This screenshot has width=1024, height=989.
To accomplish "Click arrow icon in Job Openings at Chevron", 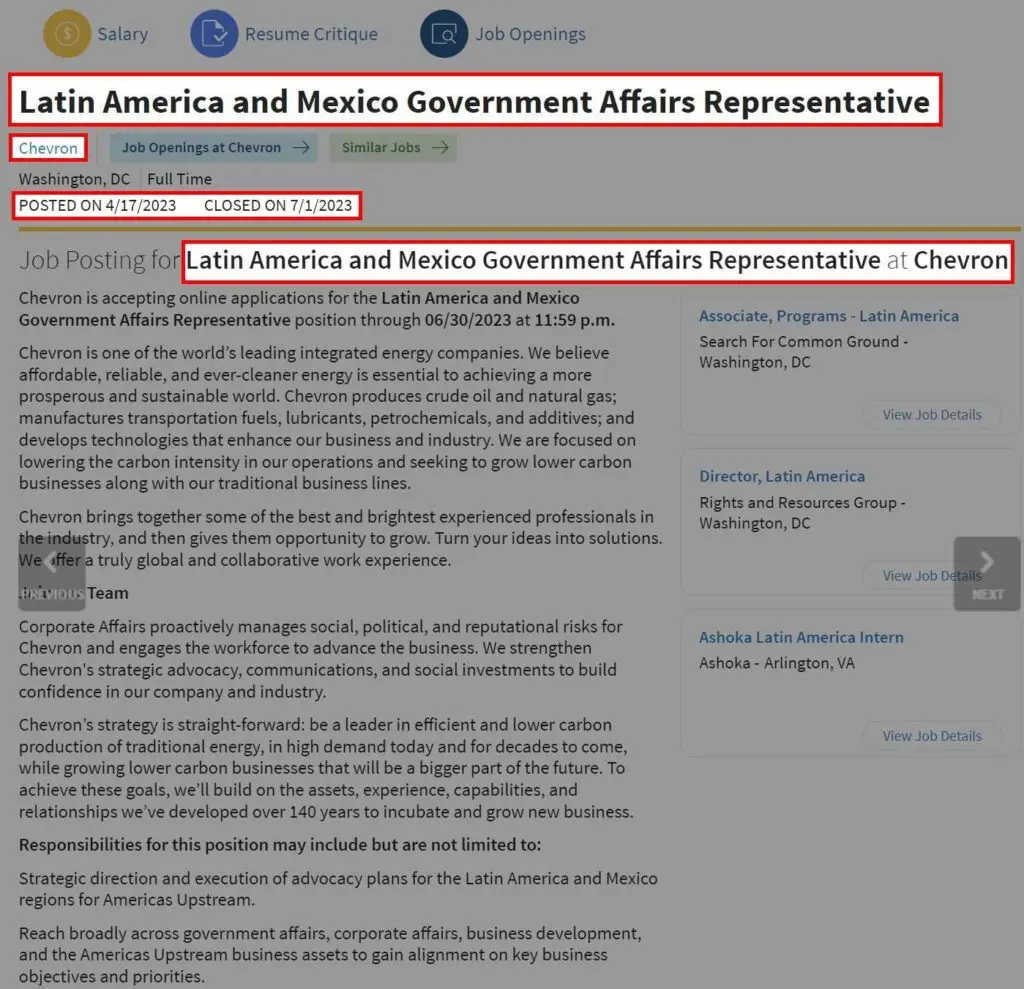I will pyautogui.click(x=301, y=148).
